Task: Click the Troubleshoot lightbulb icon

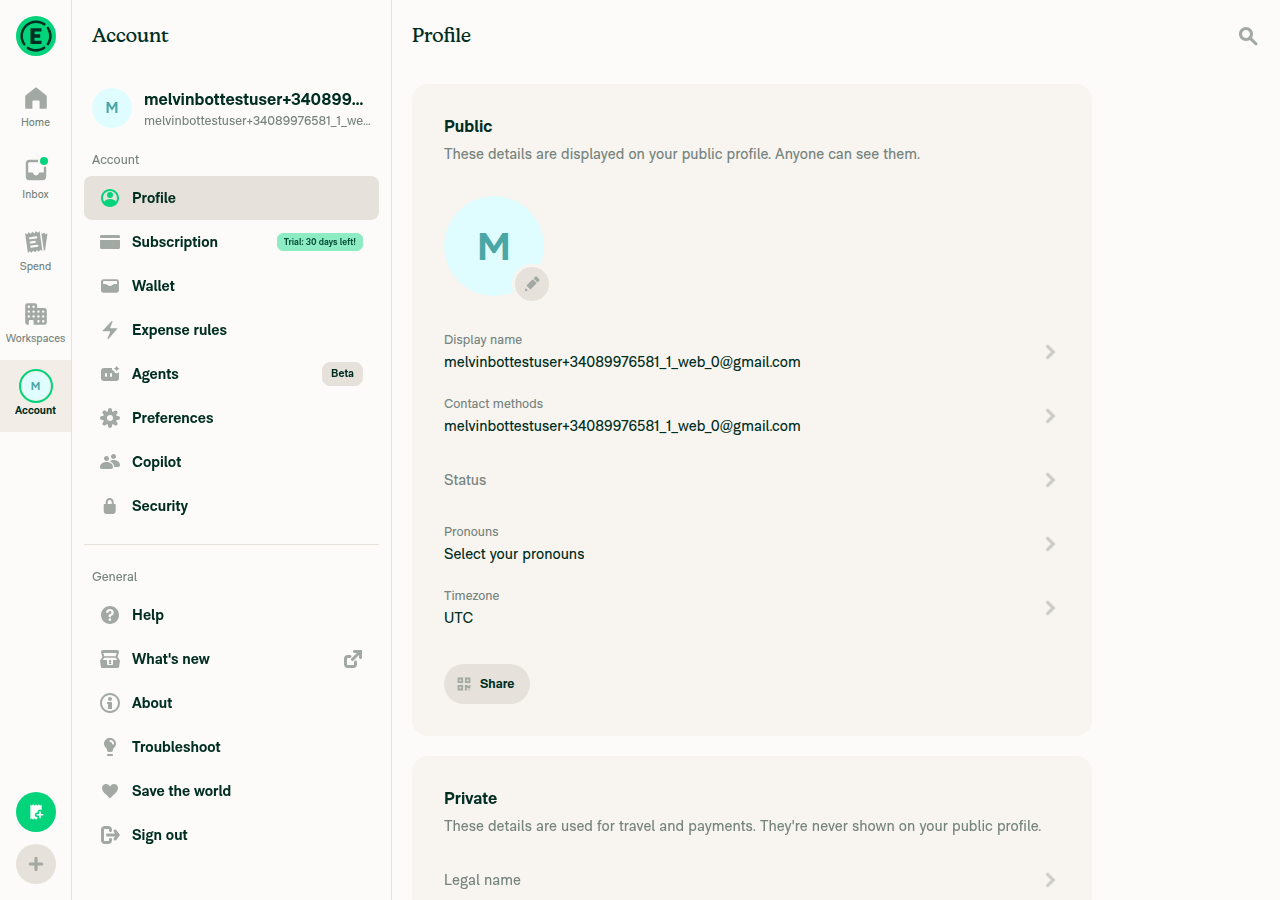Action: 111,747
